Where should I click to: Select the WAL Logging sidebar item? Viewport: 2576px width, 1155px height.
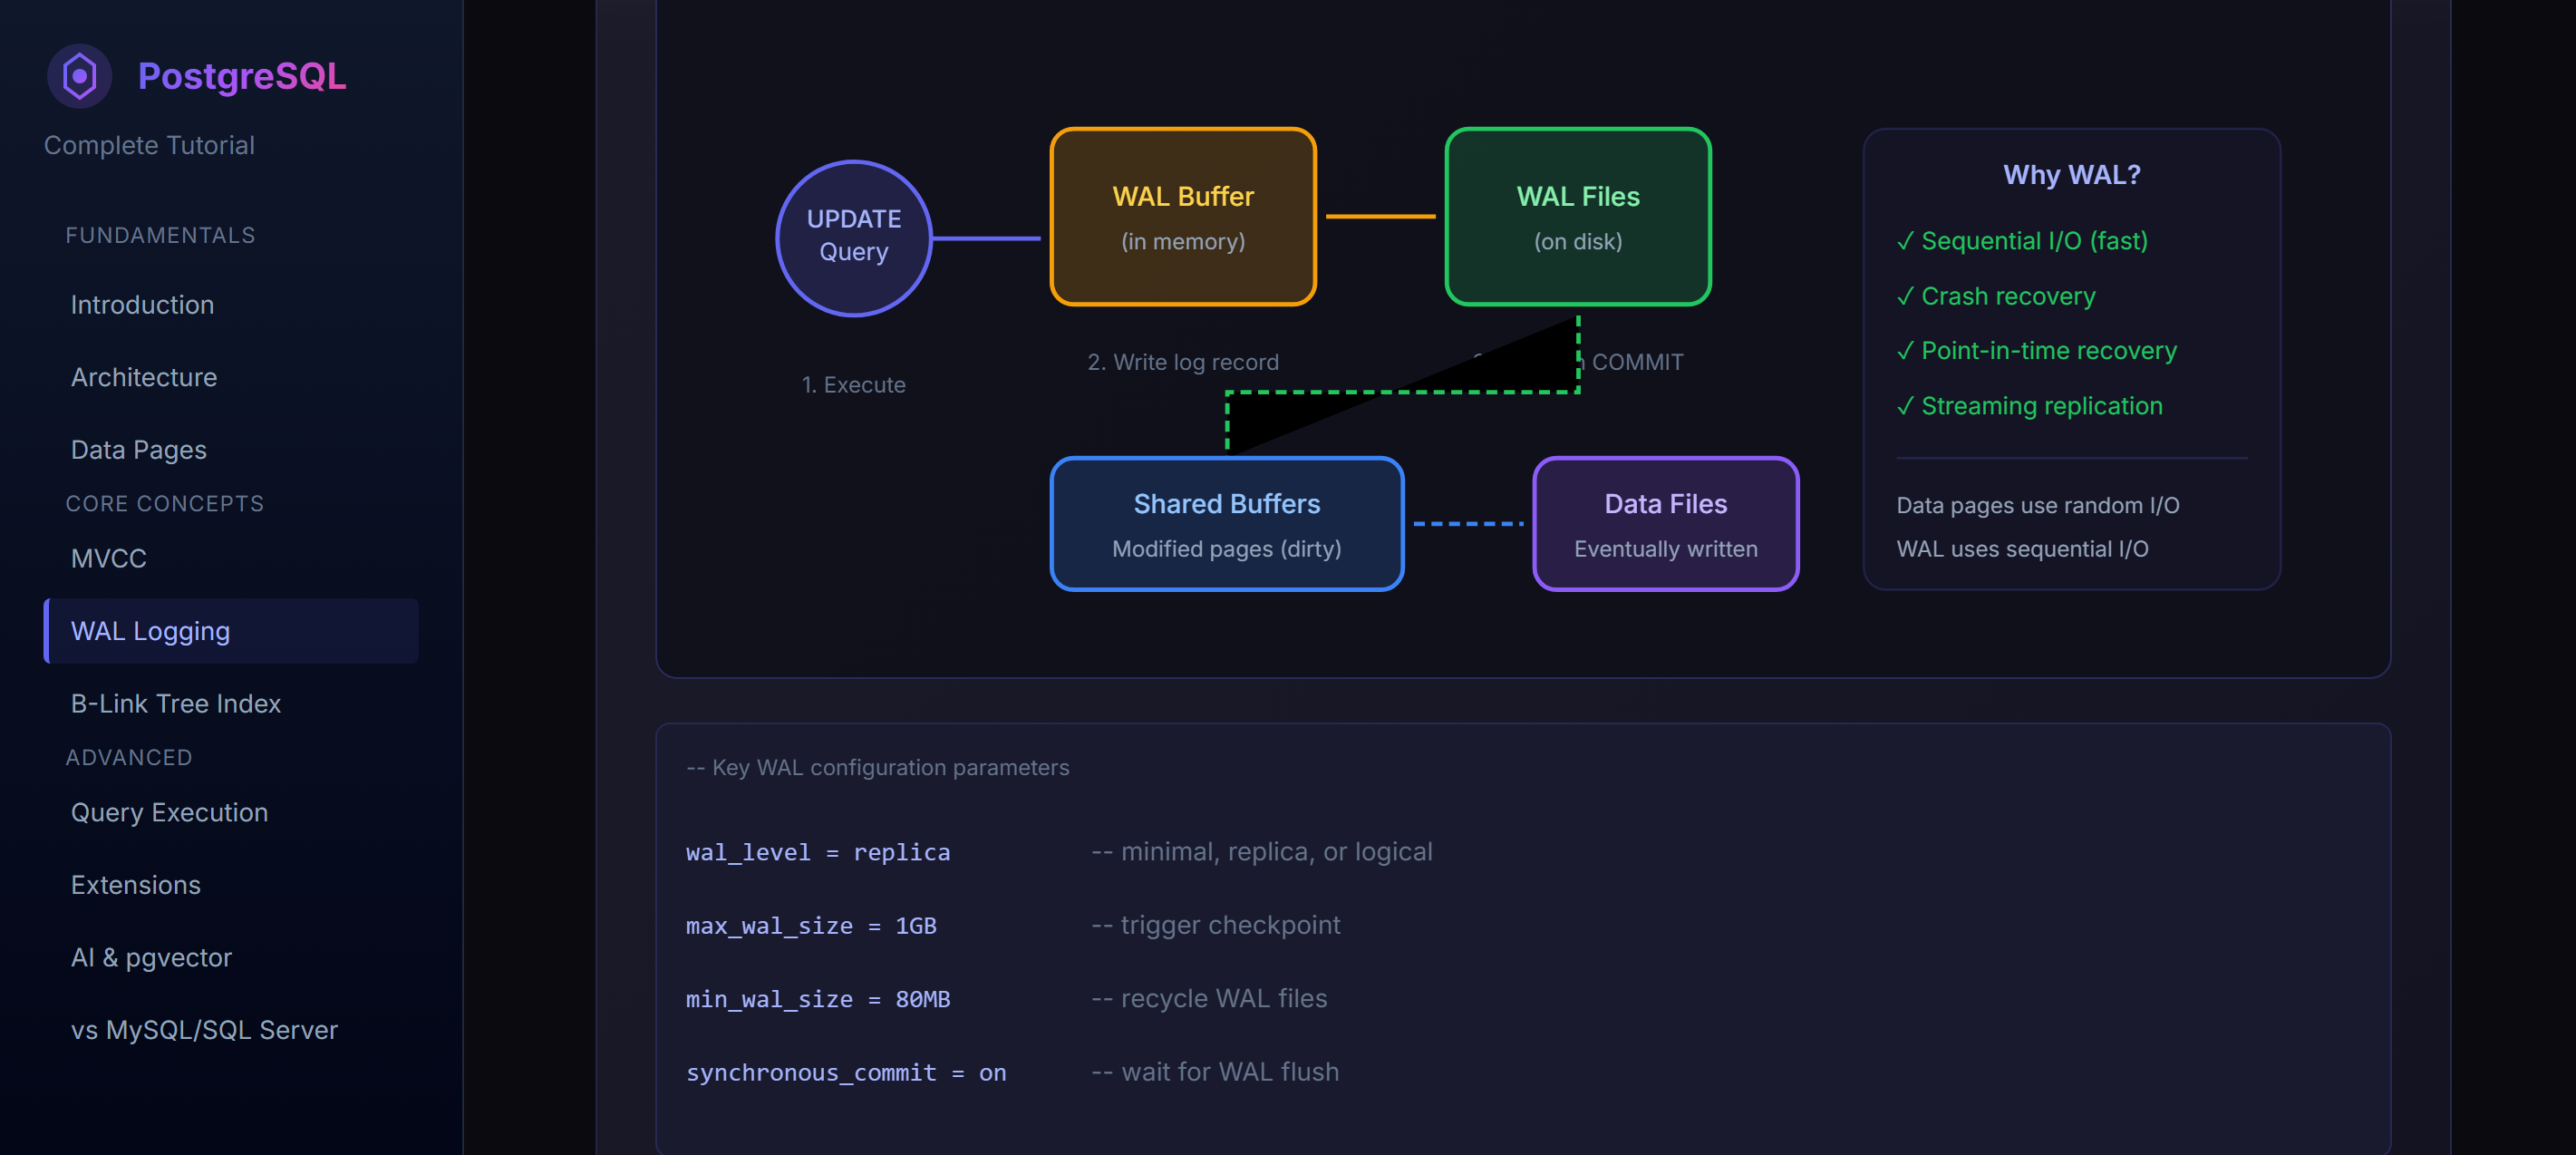[151, 631]
